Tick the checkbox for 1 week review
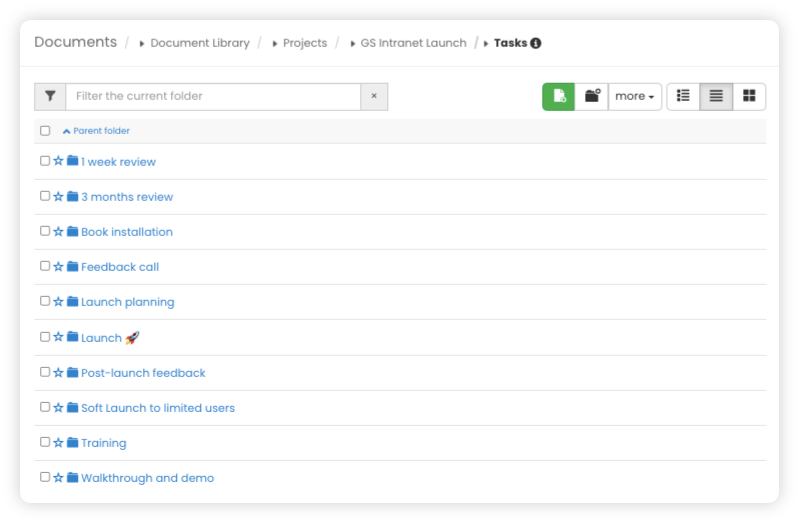 [45, 161]
